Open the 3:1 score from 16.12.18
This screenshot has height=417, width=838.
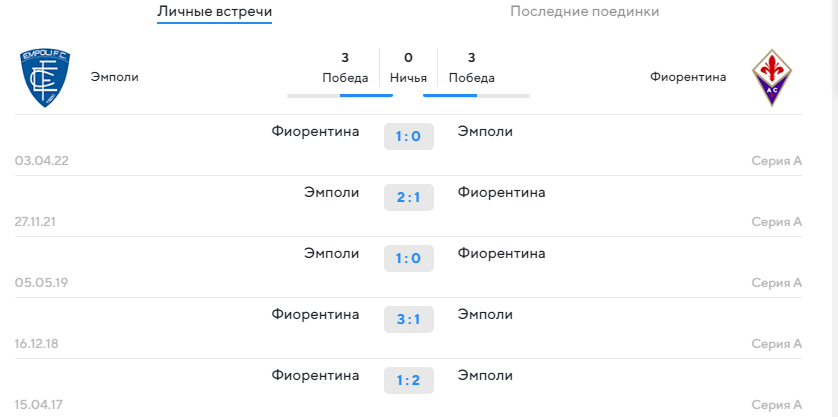[409, 320]
